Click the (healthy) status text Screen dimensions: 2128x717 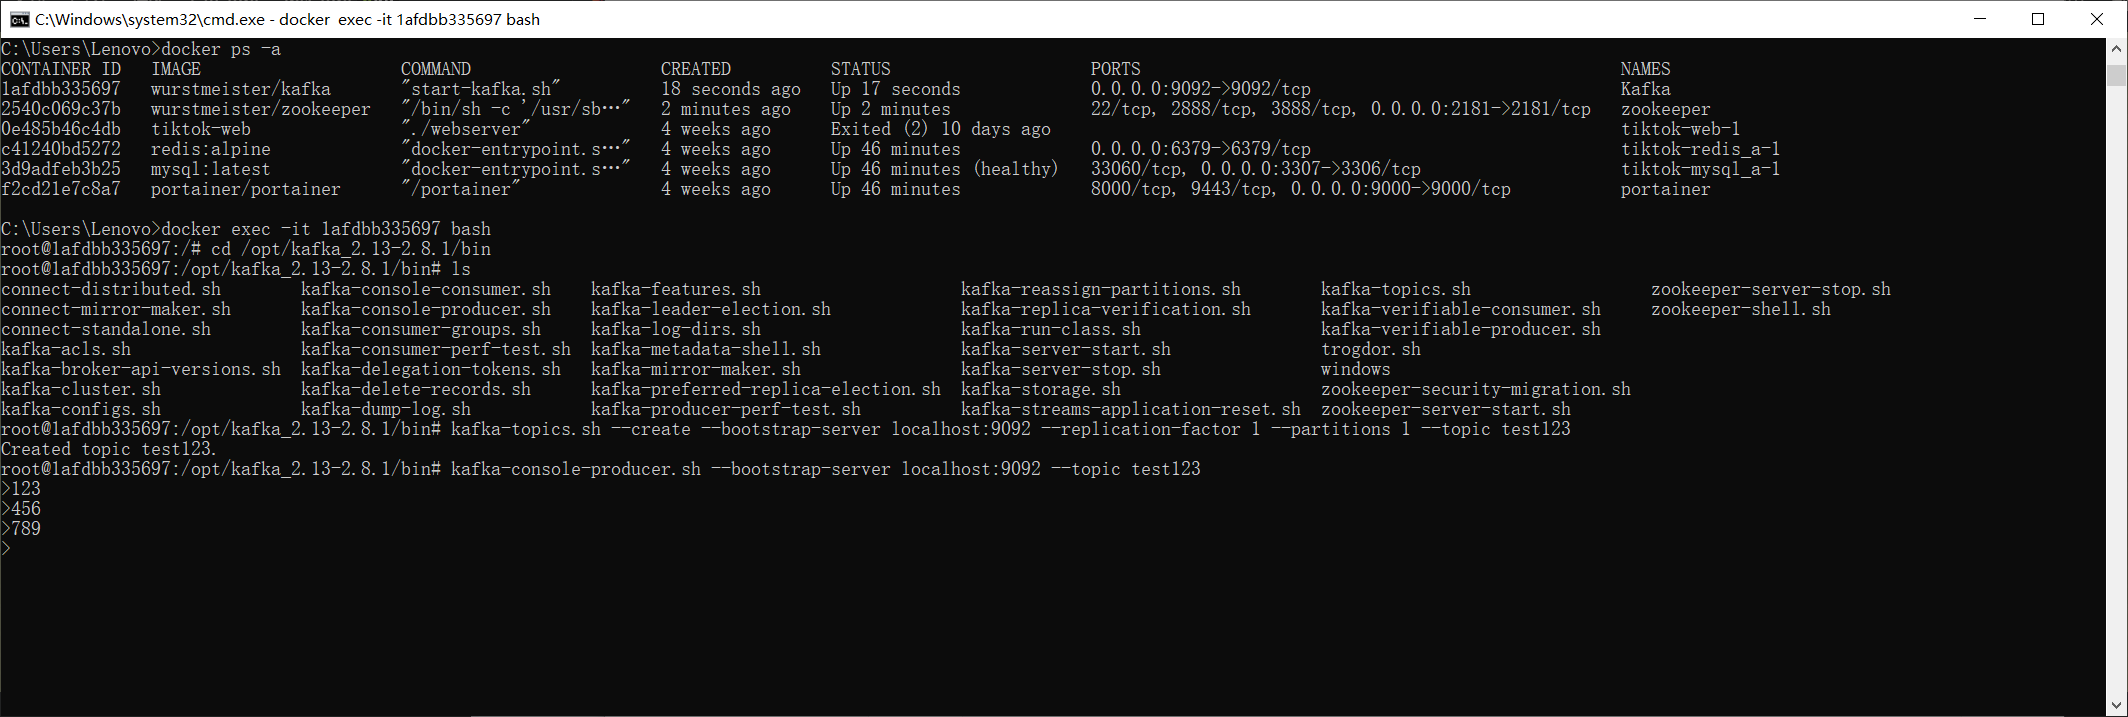(x=1015, y=169)
